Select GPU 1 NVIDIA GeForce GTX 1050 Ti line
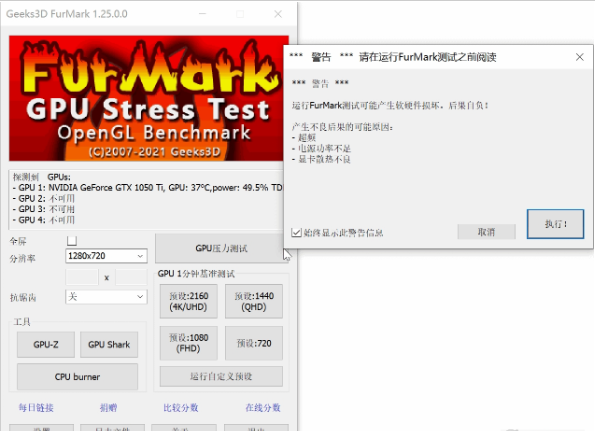Screen dimensions: 595x431 [148, 188]
